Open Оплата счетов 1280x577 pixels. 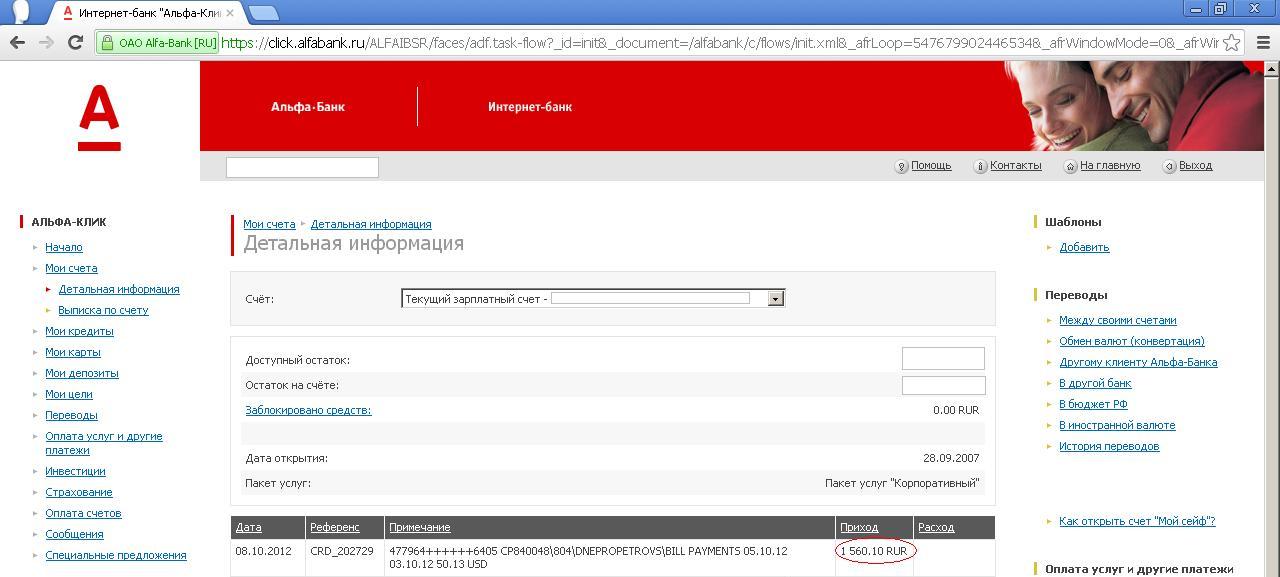(x=83, y=513)
